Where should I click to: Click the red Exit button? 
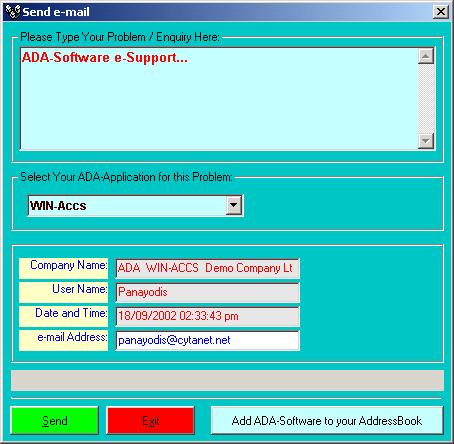point(150,420)
